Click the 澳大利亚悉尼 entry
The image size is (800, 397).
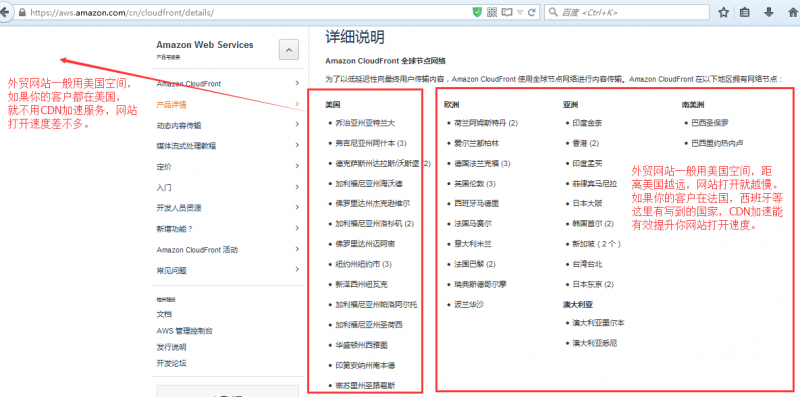594,343
